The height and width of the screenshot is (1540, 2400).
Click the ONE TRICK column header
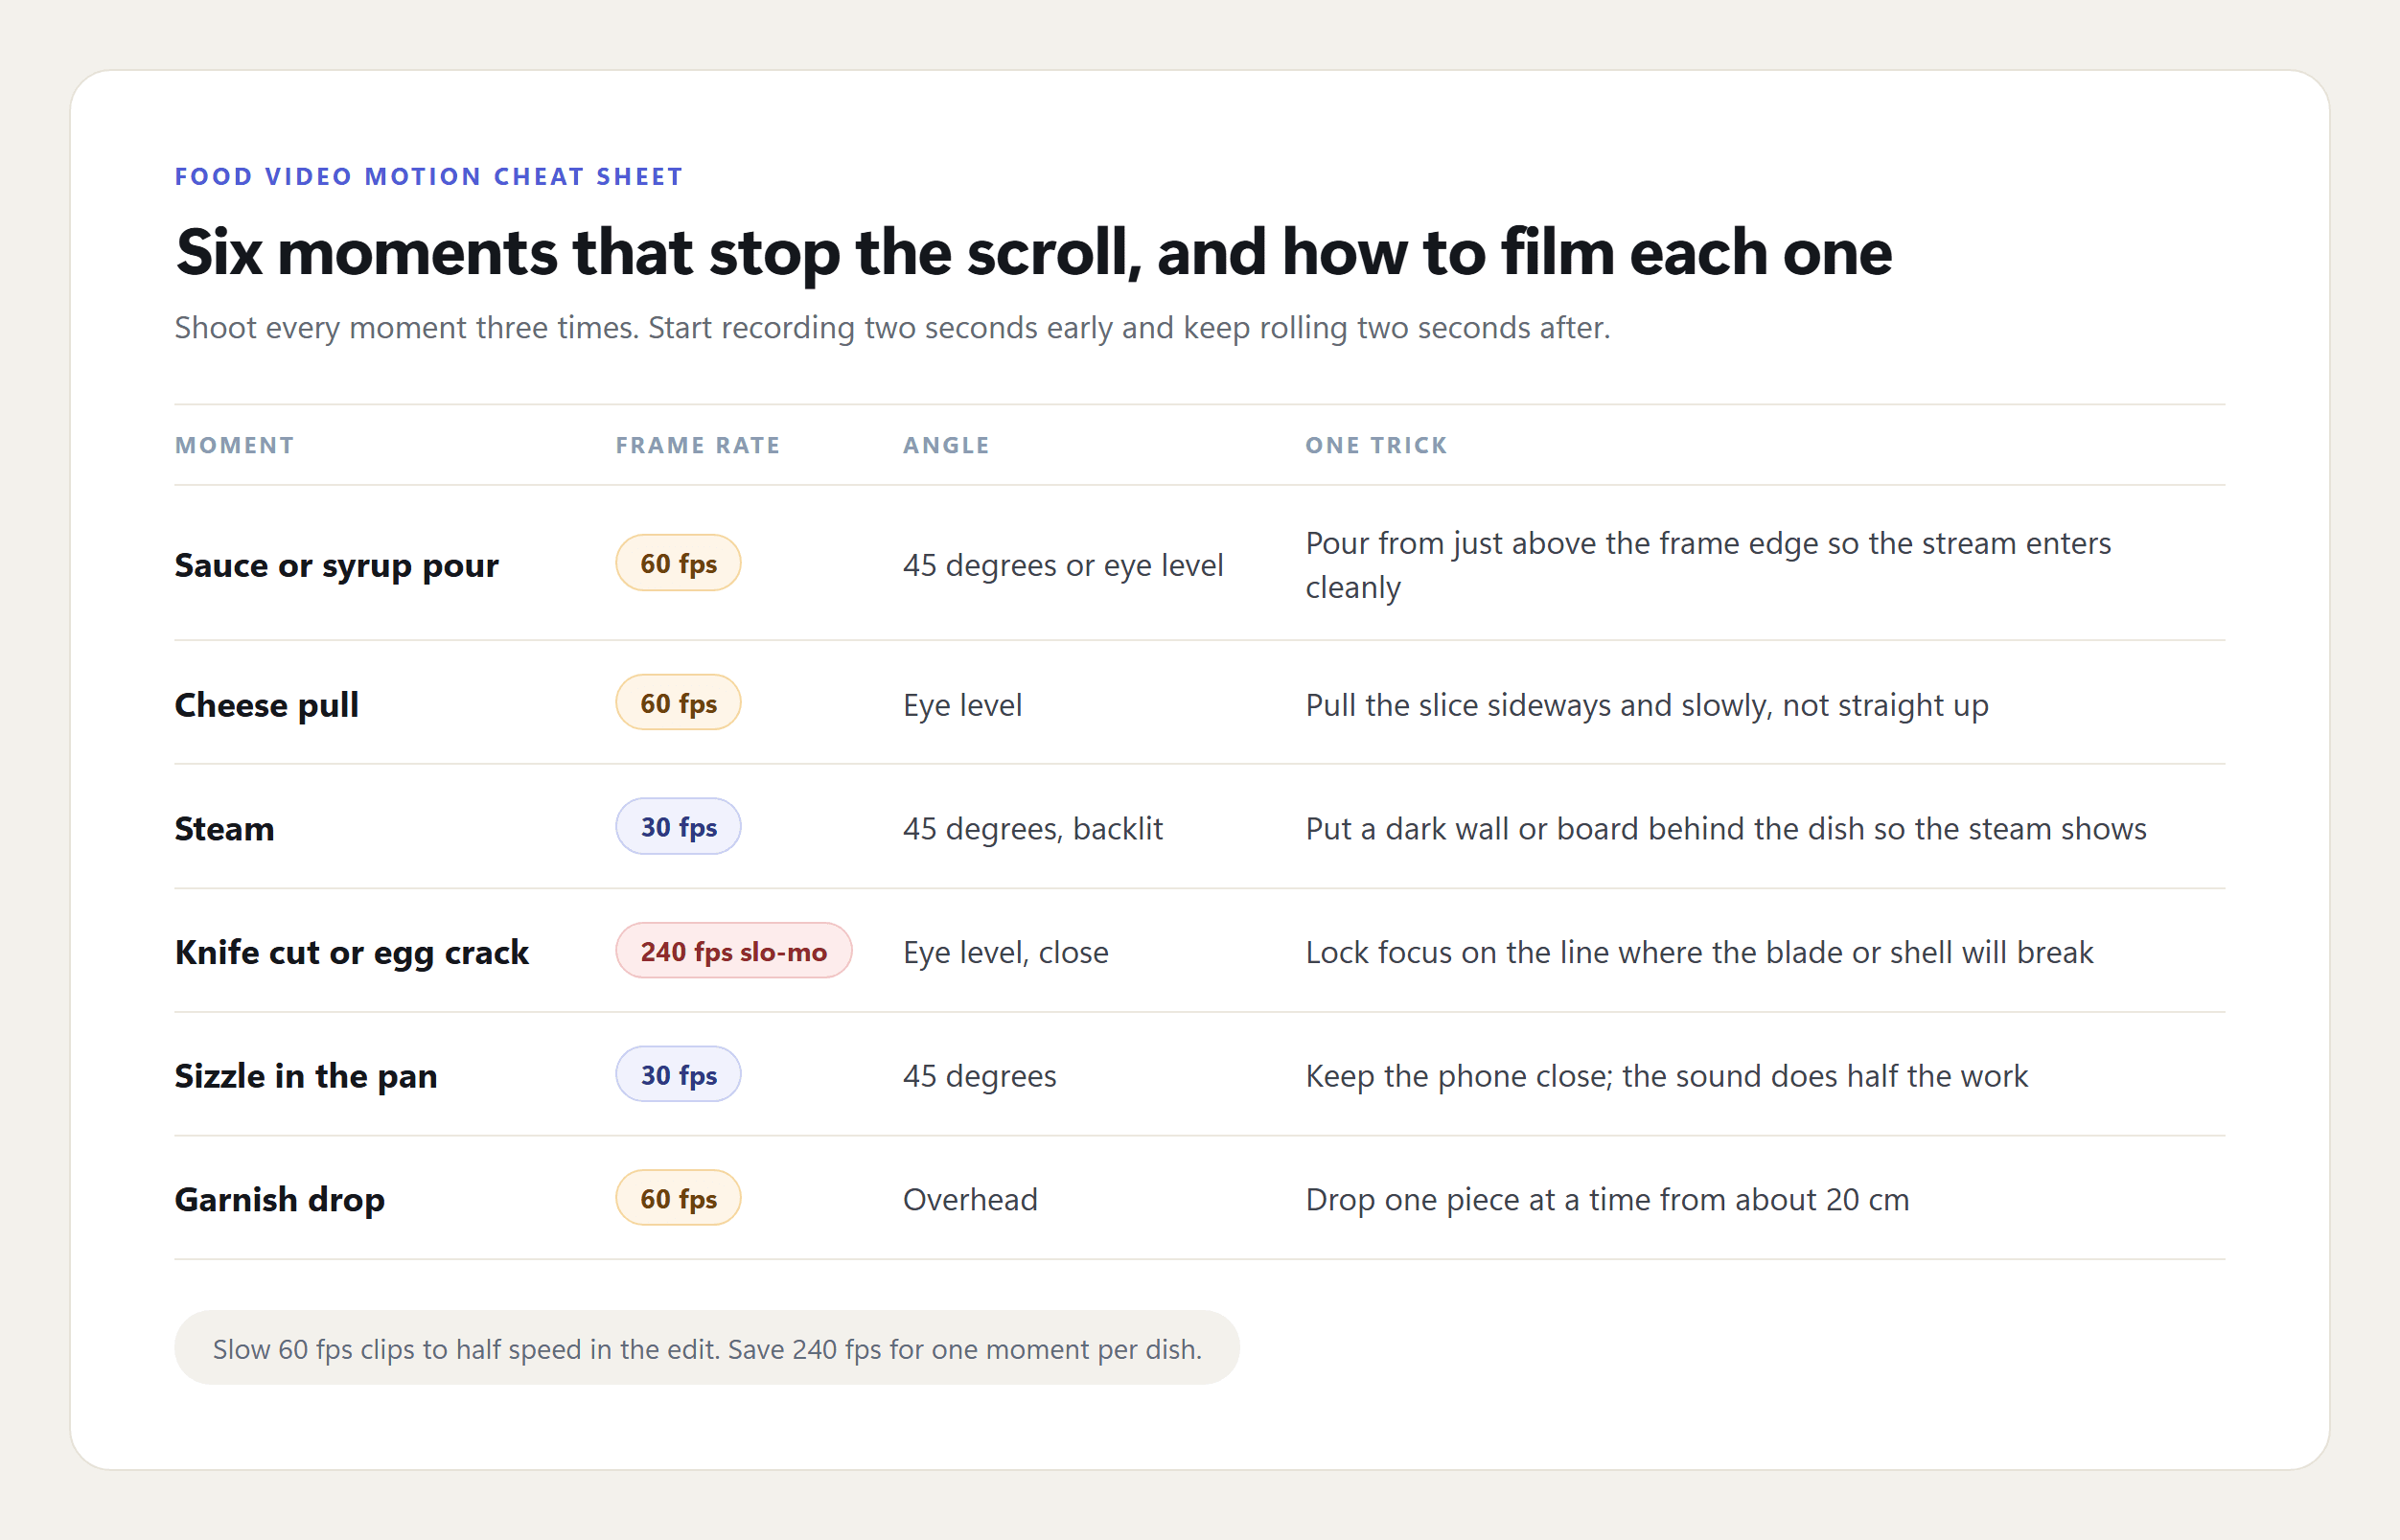(x=1376, y=445)
